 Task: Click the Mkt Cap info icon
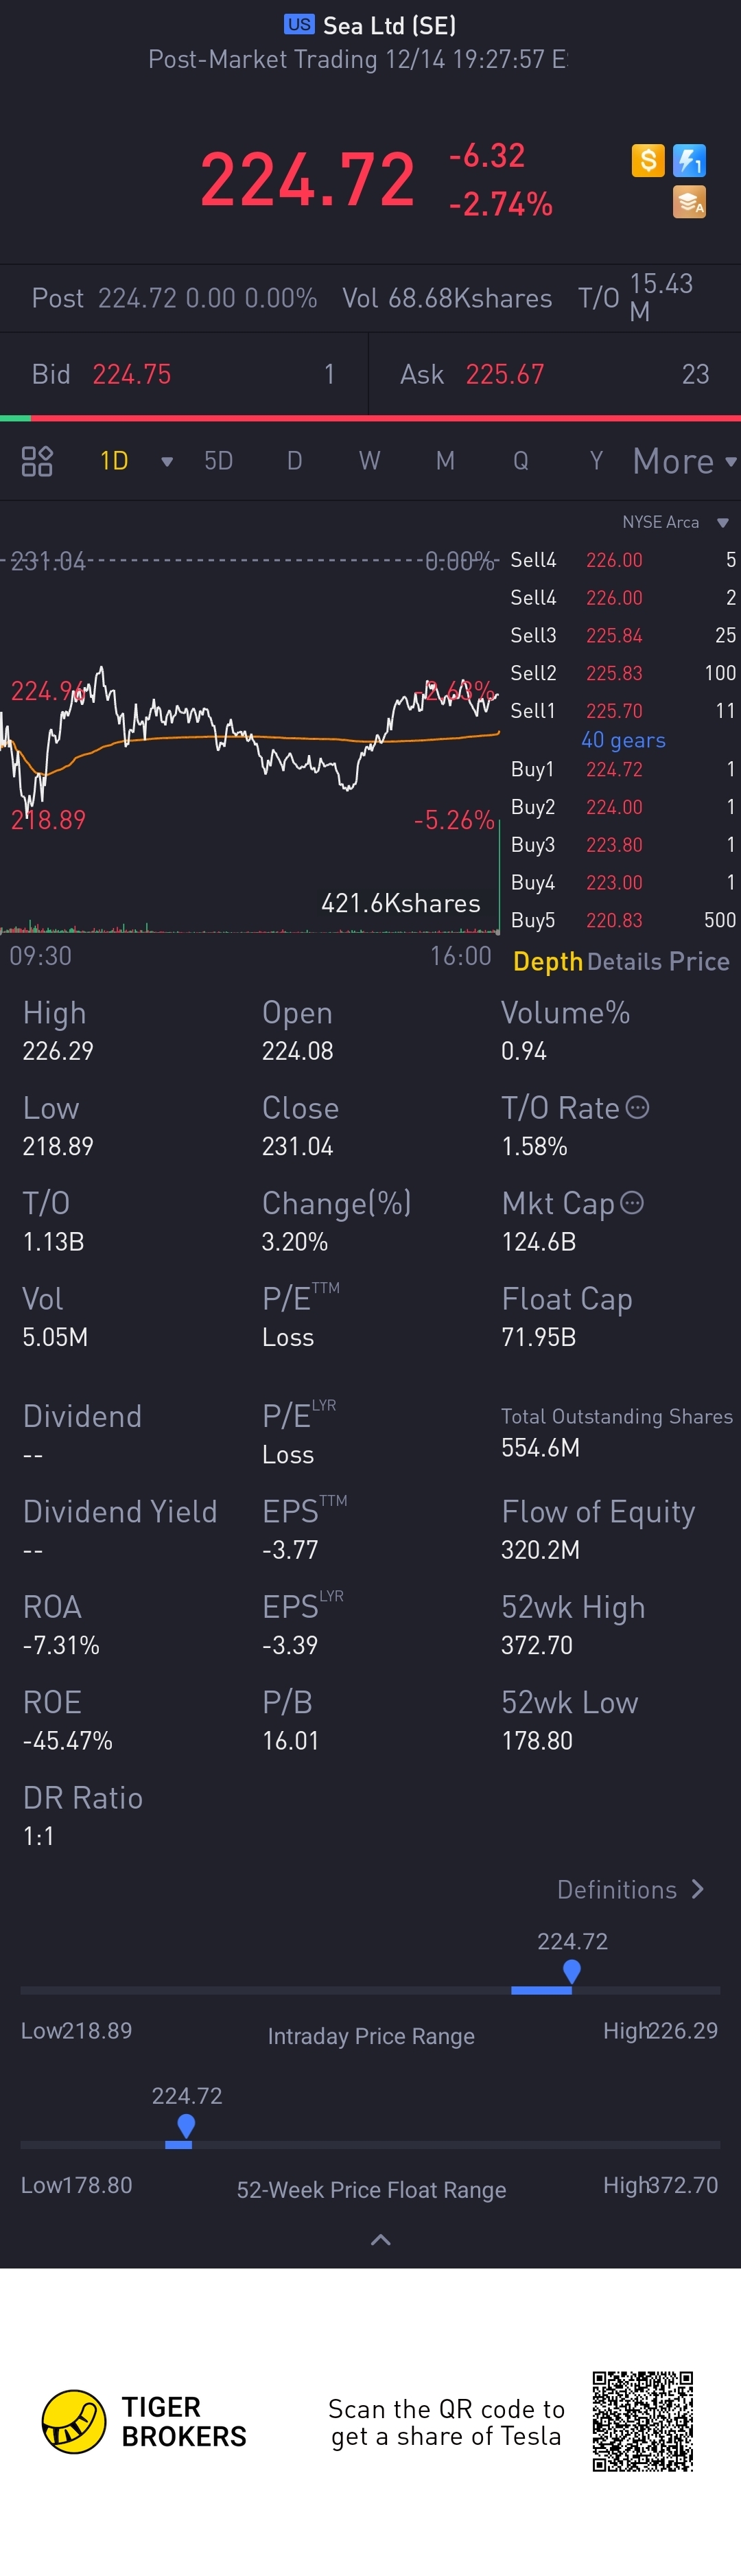(632, 1202)
